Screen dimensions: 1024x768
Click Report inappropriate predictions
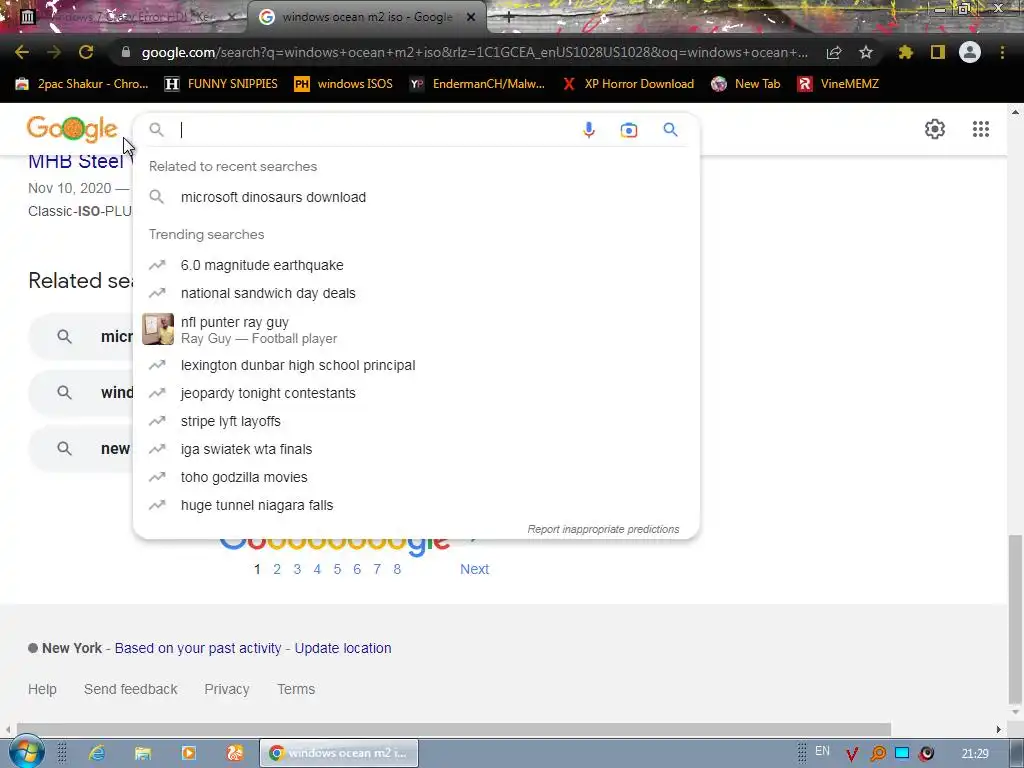603,529
